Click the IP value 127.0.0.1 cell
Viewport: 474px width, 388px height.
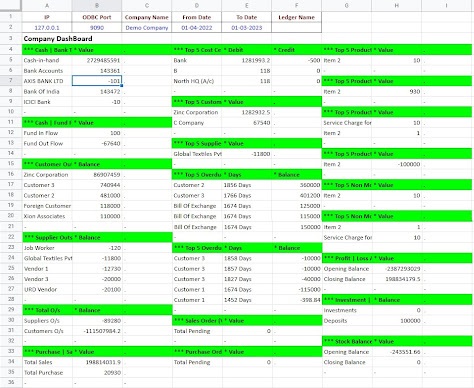pos(47,28)
